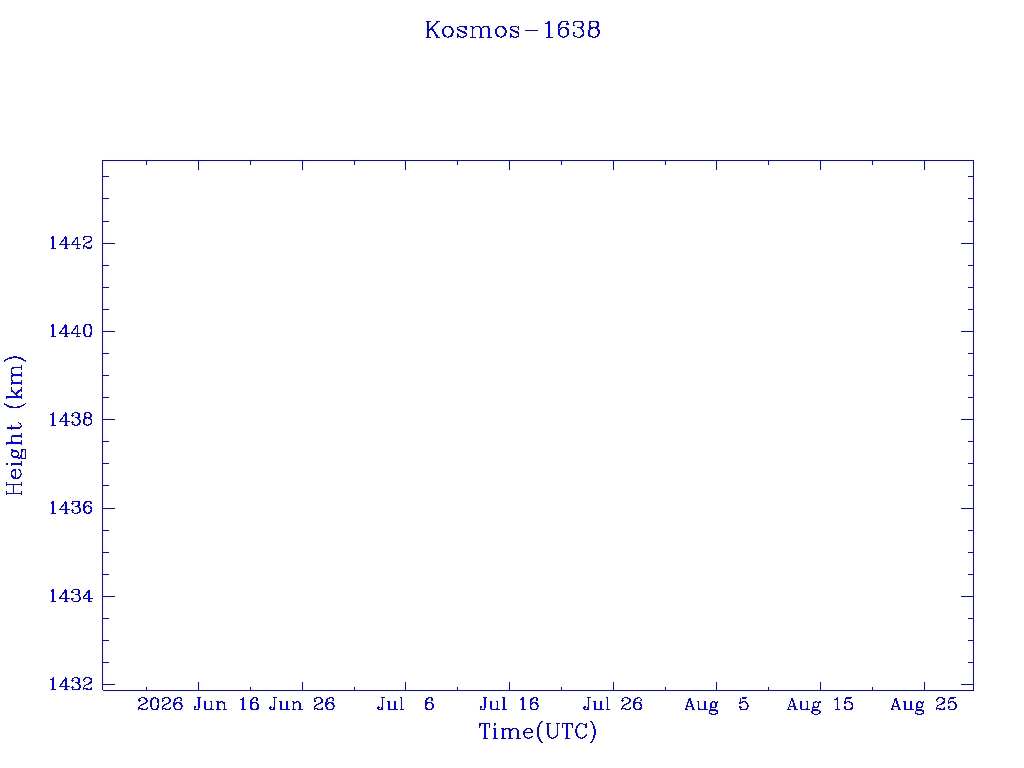This screenshot has width=1024, height=768.
Task: Select the 1440 height tick label
Action: 71,331
